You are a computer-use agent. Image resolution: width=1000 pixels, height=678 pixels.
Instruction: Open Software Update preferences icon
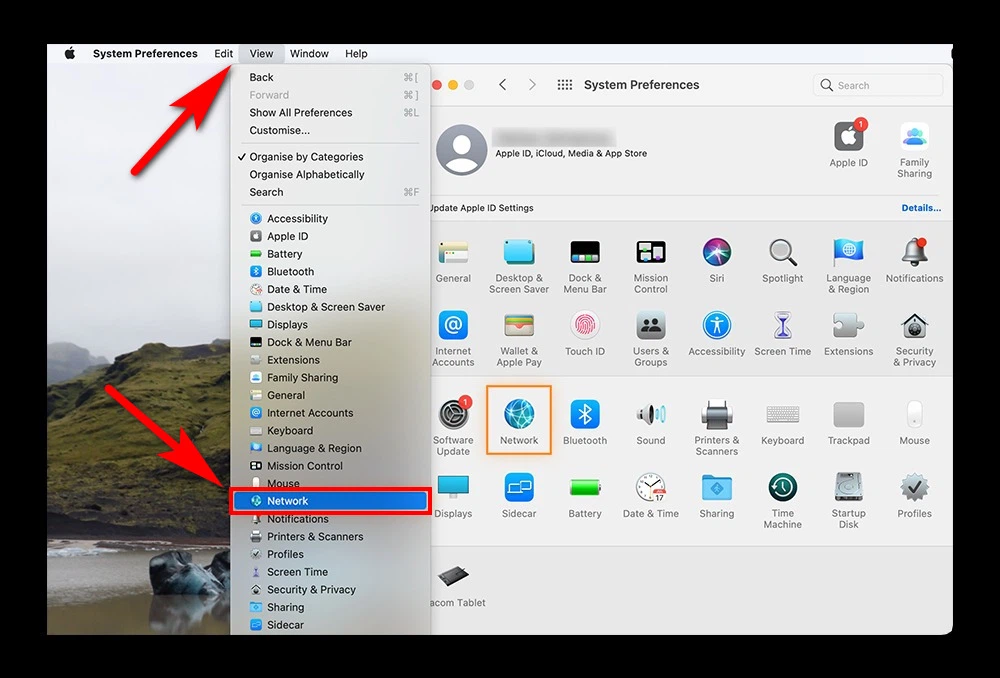coord(454,415)
